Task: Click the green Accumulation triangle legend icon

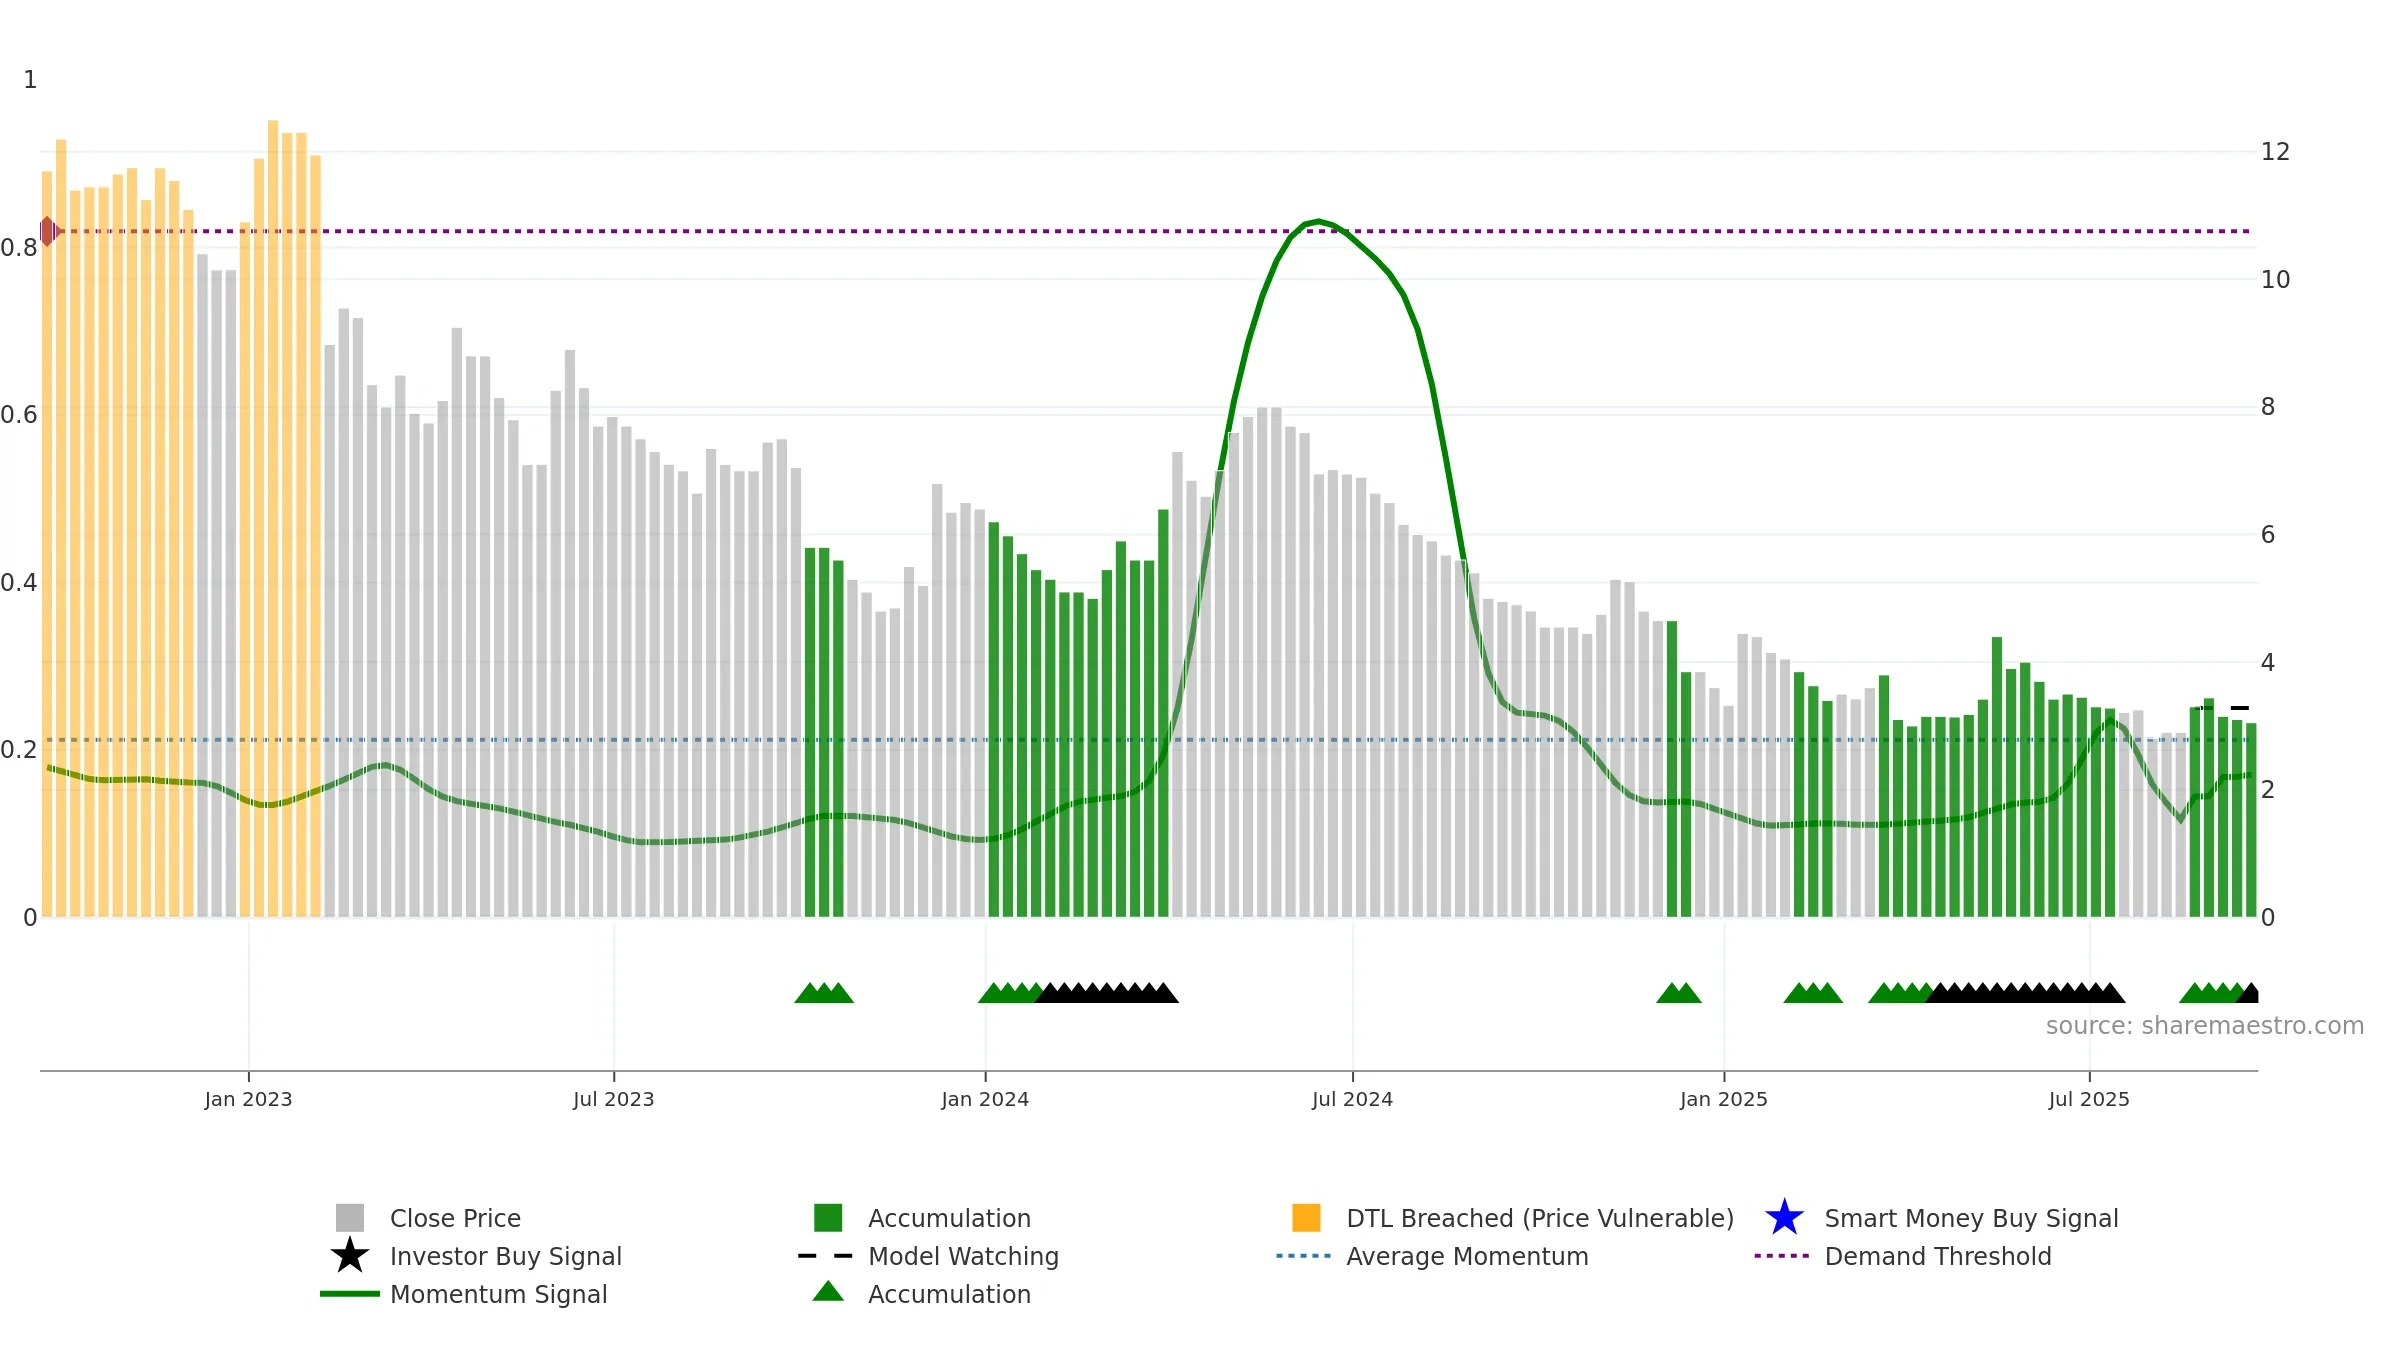Action: pos(828,1292)
